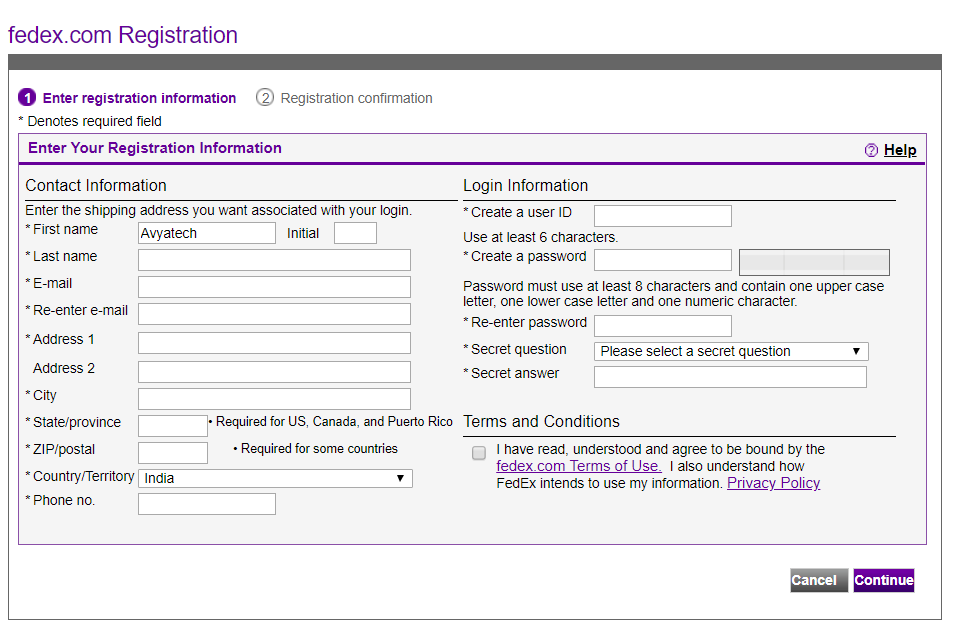Focus the City field

(274, 399)
